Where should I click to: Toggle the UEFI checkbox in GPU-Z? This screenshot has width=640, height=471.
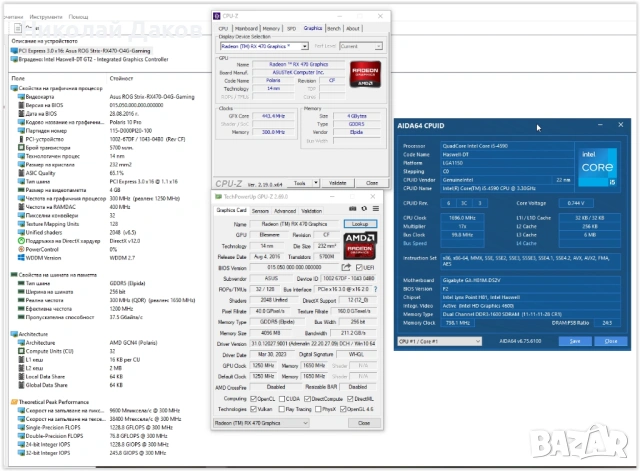[x=359, y=267]
